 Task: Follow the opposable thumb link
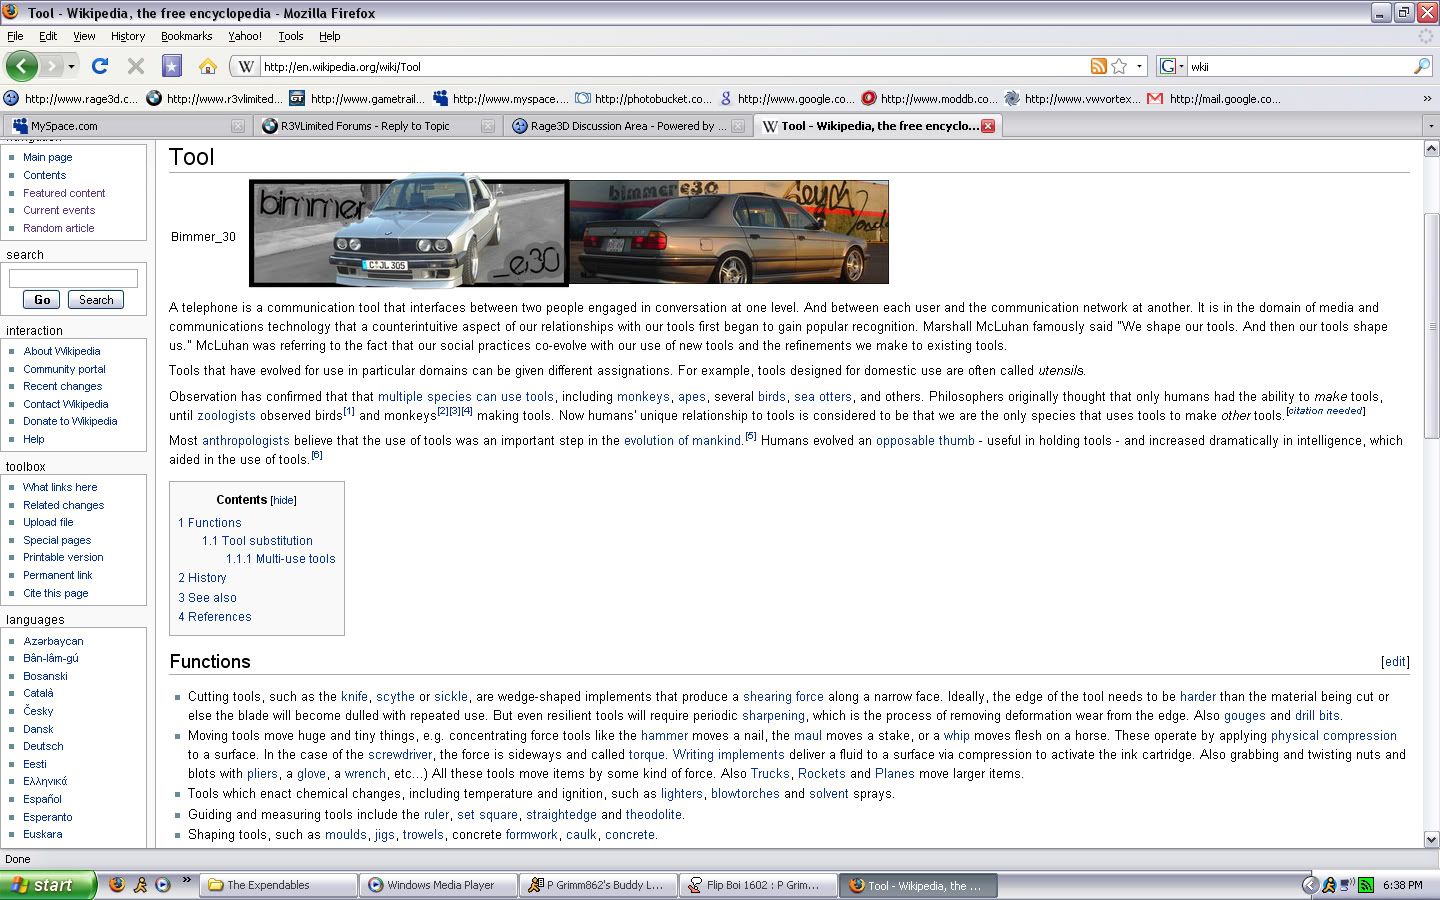pyautogui.click(x=924, y=441)
